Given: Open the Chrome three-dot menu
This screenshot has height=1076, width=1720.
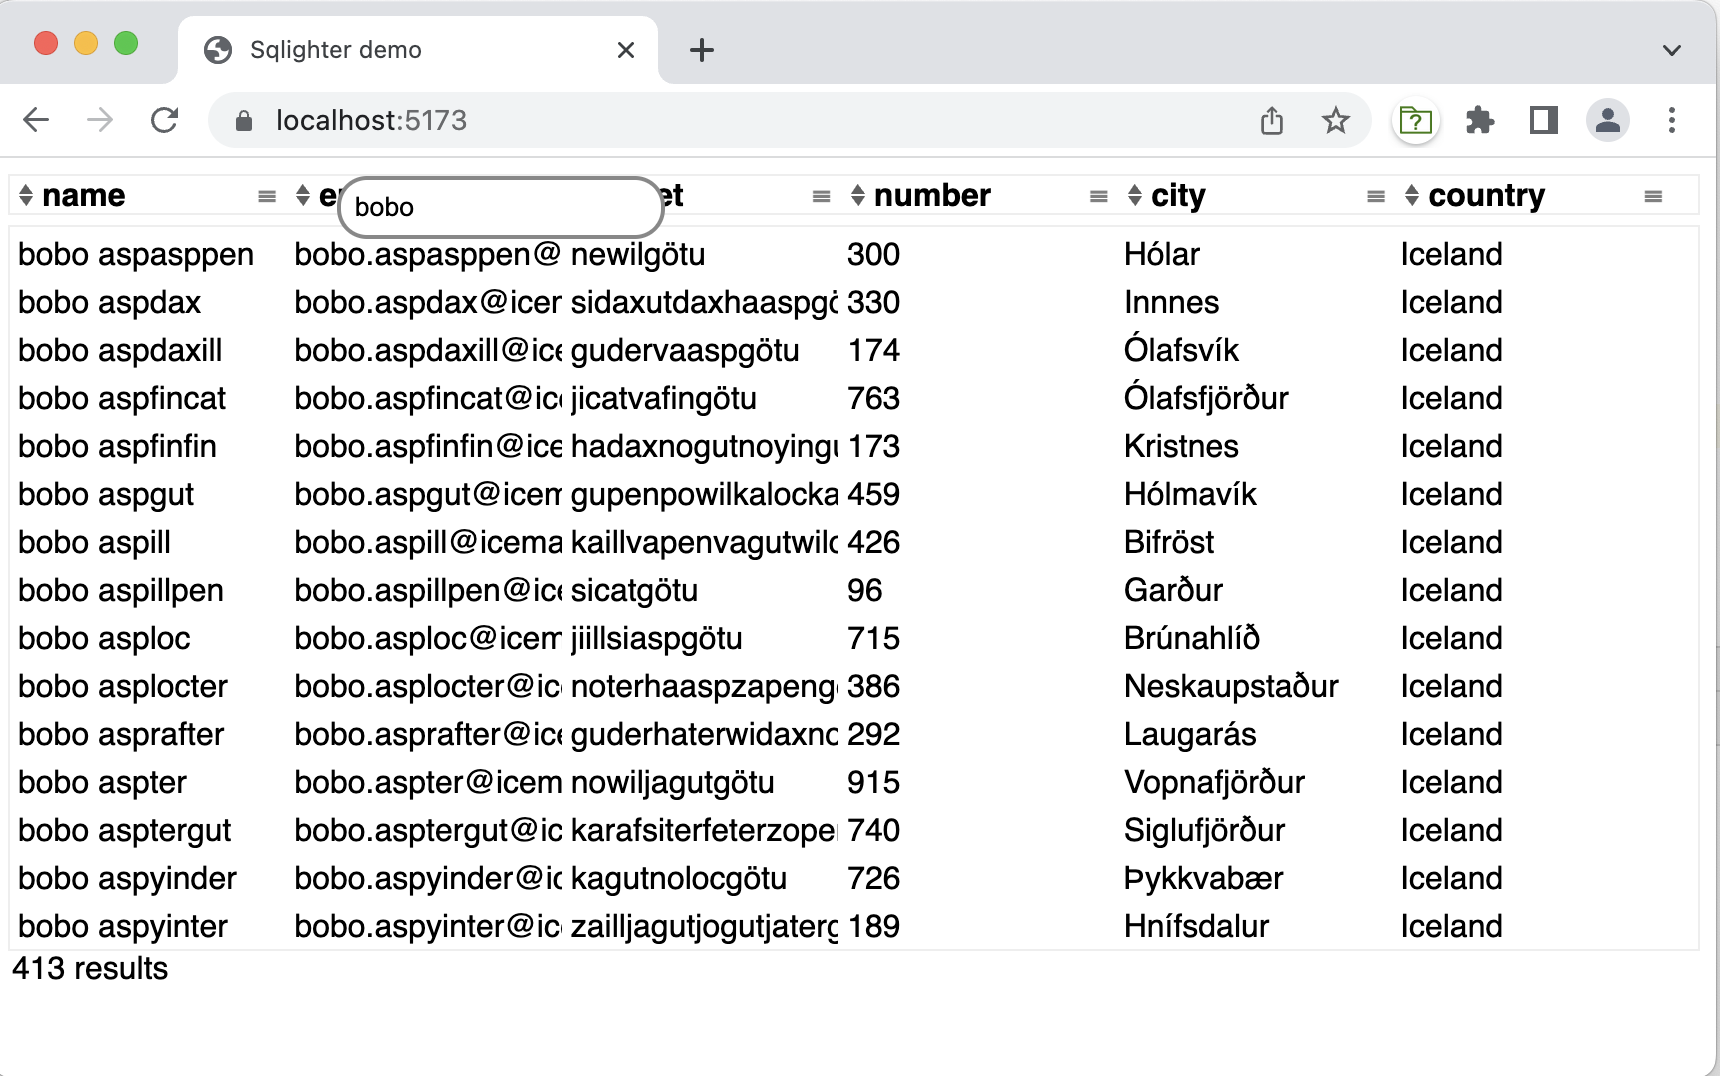Looking at the screenshot, I should 1671,121.
